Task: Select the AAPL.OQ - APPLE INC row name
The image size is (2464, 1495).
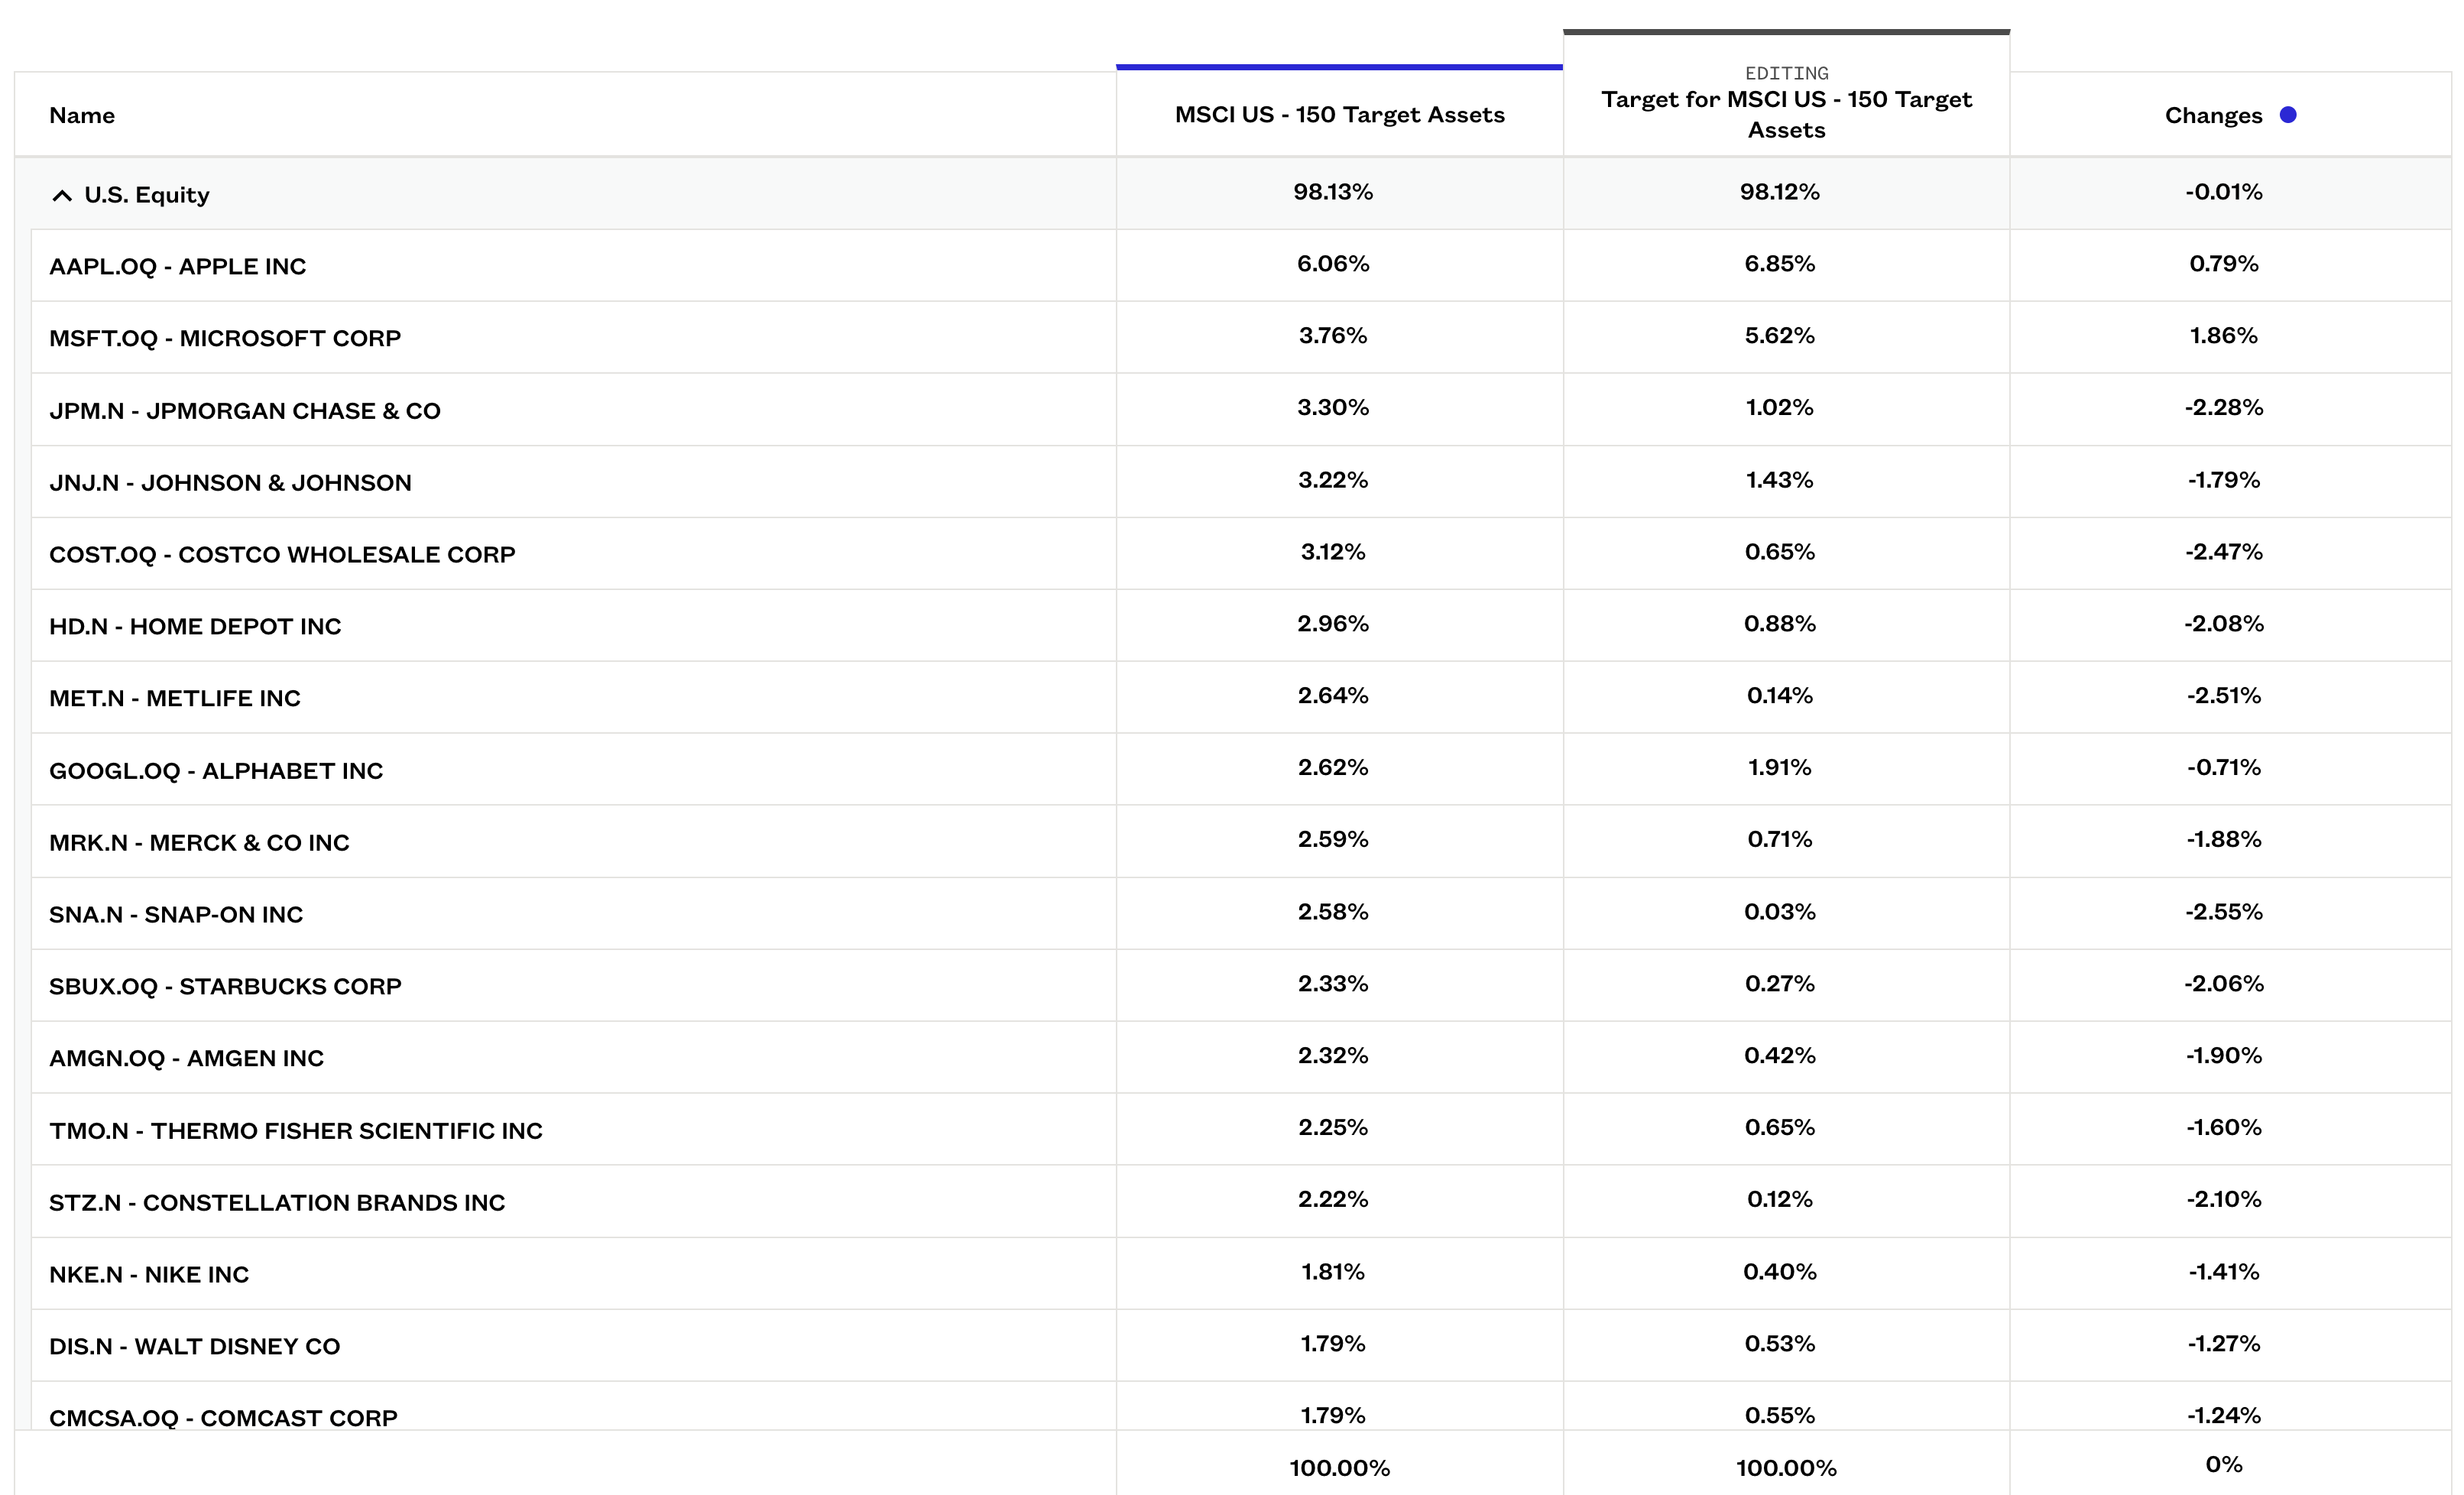Action: pos(177,267)
